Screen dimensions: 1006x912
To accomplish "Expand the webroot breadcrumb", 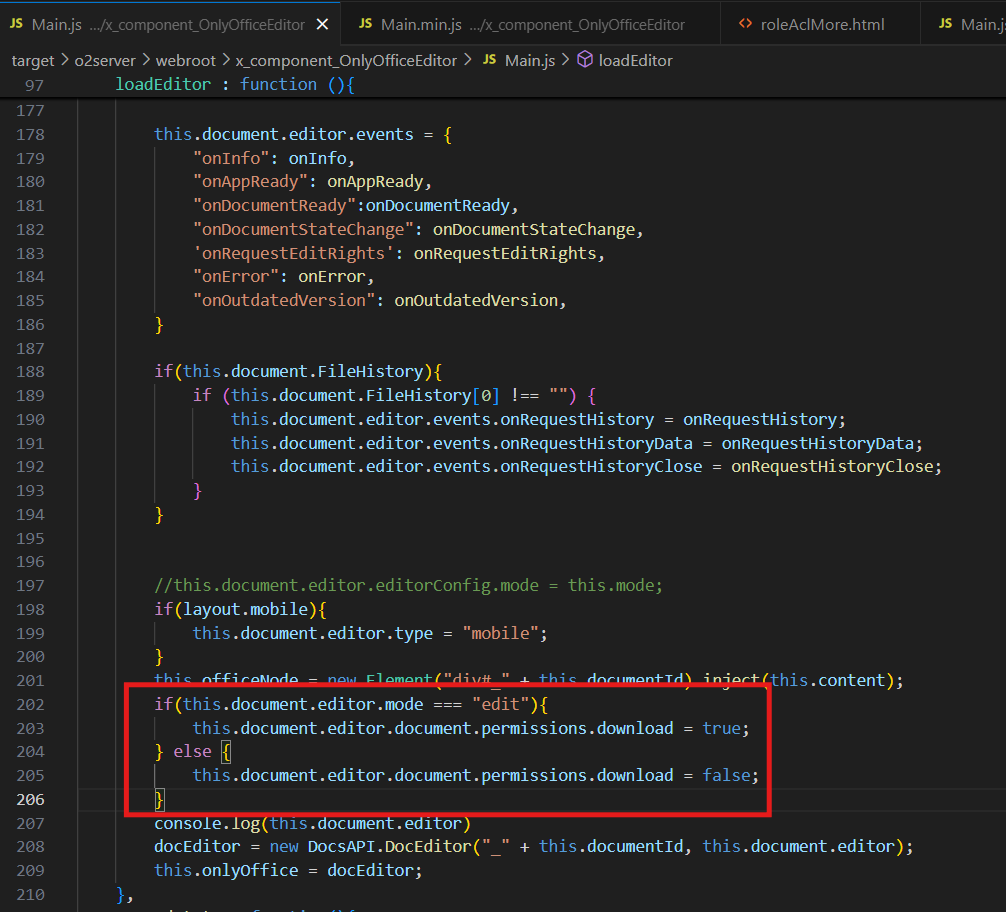I will (x=188, y=61).
